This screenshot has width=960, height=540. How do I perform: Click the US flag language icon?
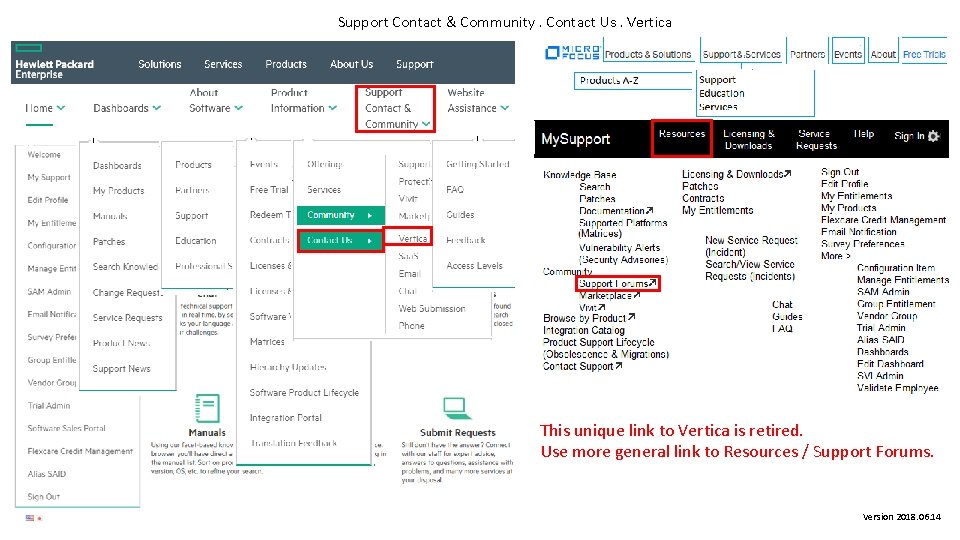[x=30, y=518]
